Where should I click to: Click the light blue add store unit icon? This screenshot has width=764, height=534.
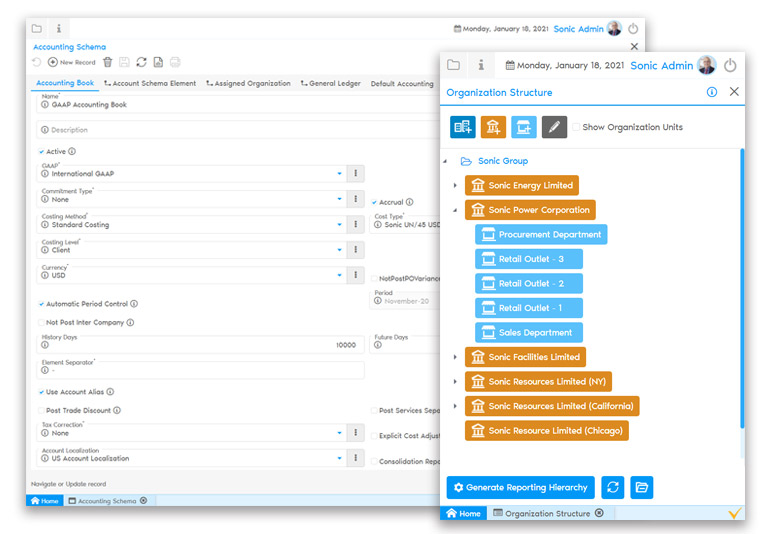[x=524, y=127]
